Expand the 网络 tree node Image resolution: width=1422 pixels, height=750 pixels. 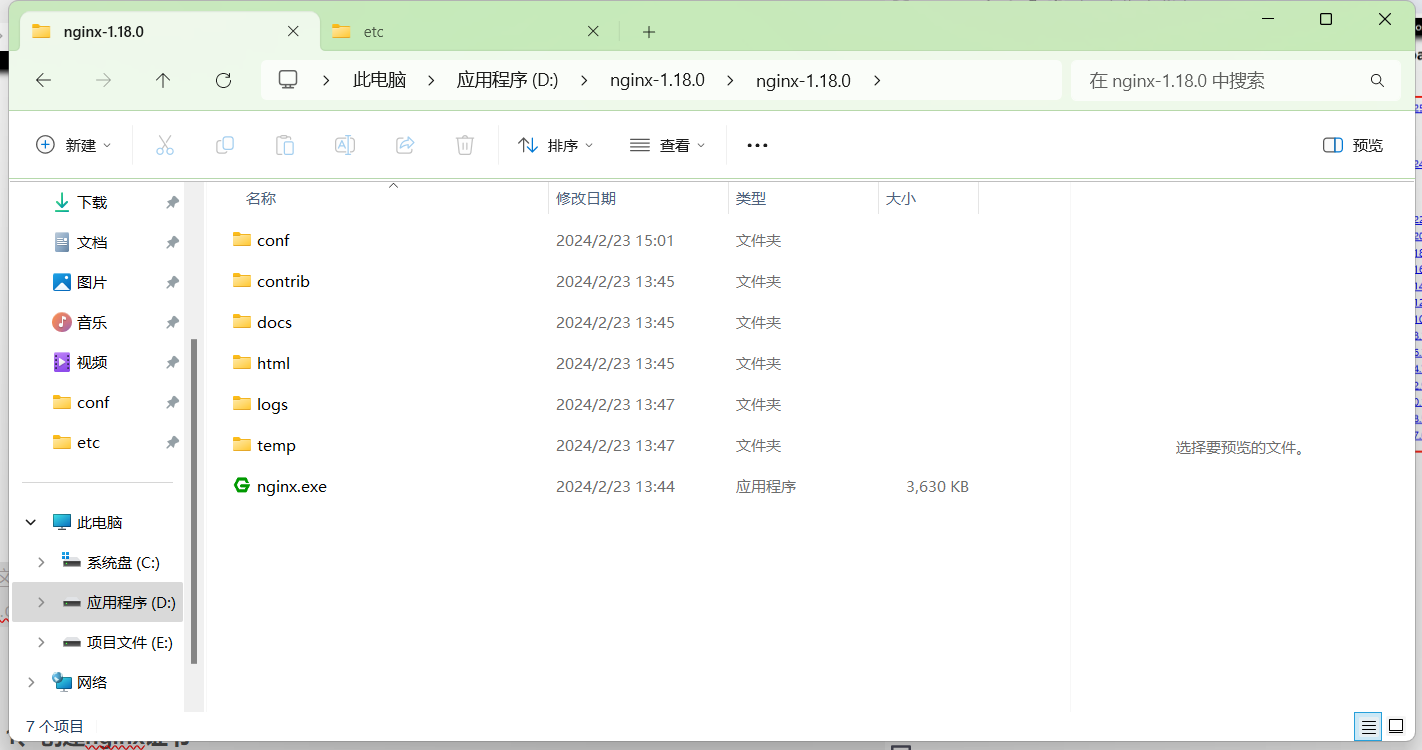point(31,682)
